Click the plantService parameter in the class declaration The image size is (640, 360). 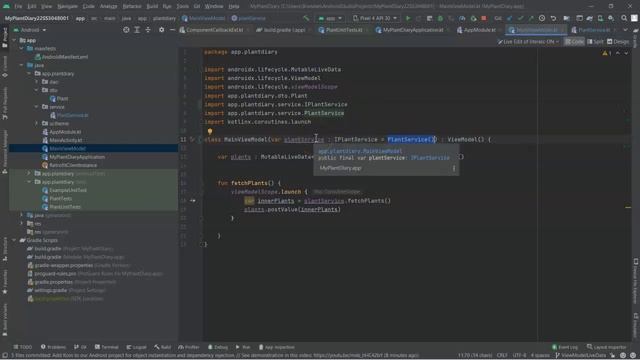point(304,140)
